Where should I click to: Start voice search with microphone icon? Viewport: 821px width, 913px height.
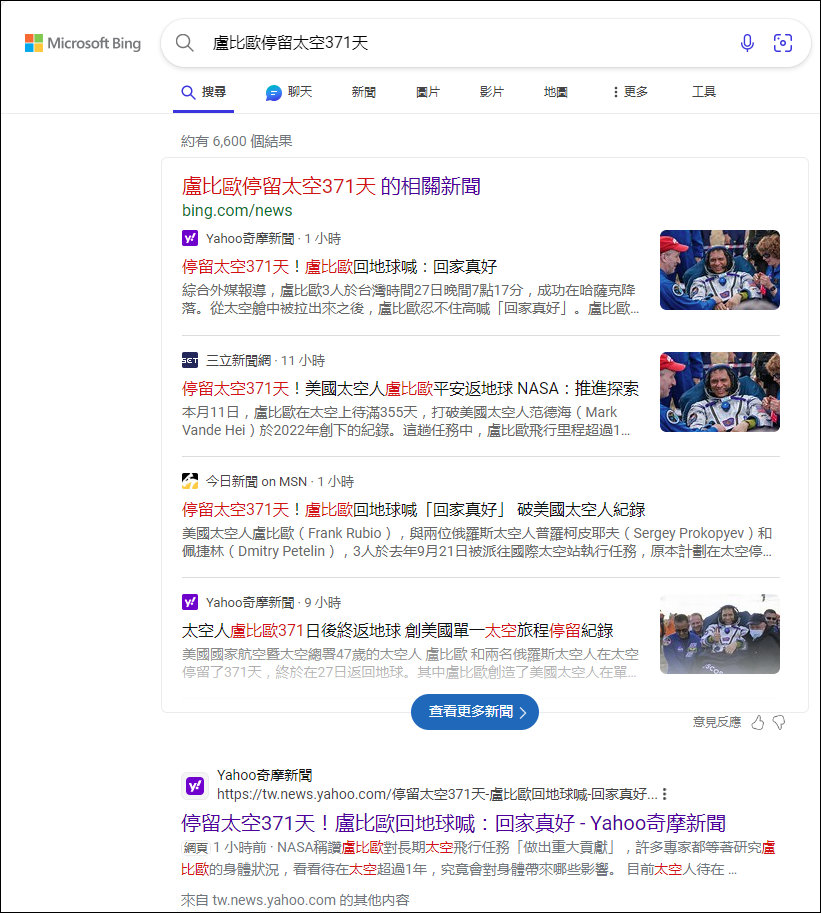click(747, 43)
